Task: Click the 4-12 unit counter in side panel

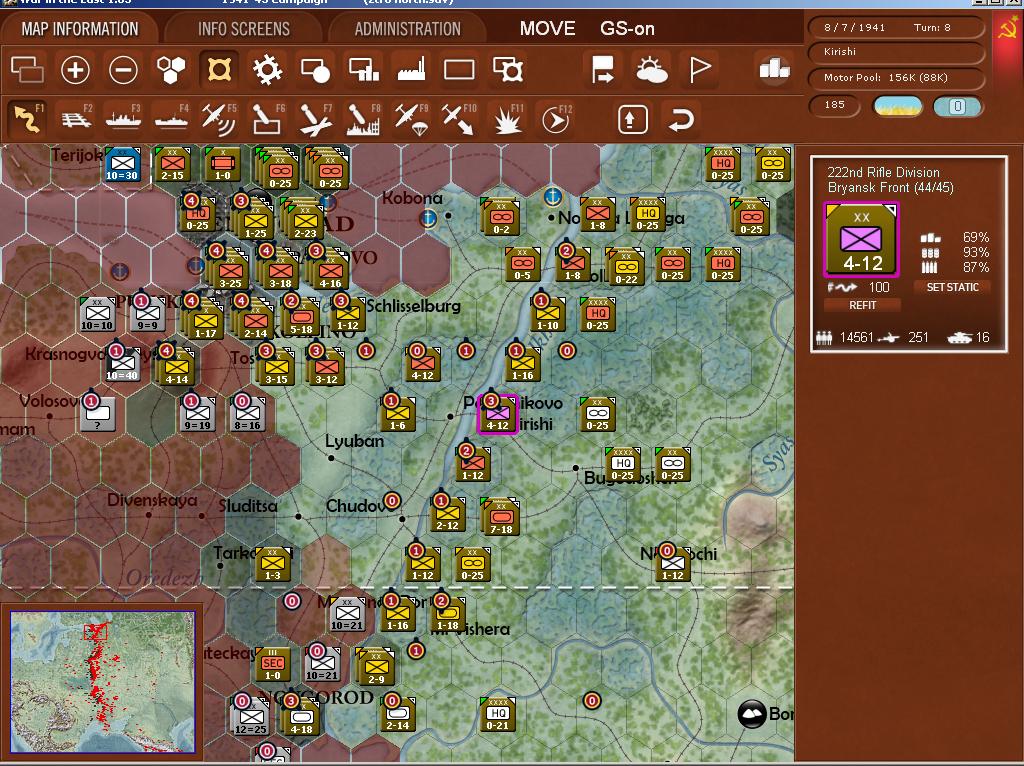Action: pyautogui.click(x=861, y=239)
